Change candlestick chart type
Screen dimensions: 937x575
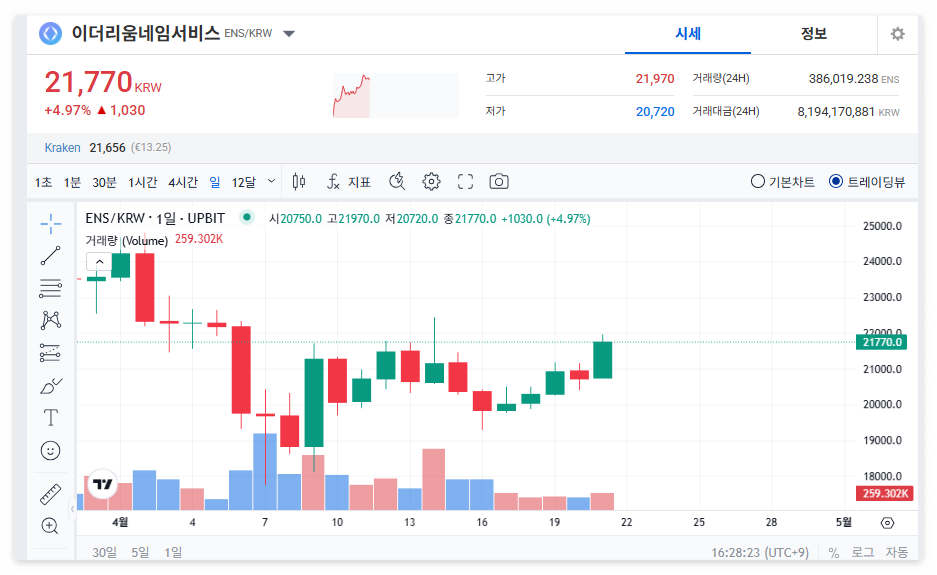pos(299,182)
